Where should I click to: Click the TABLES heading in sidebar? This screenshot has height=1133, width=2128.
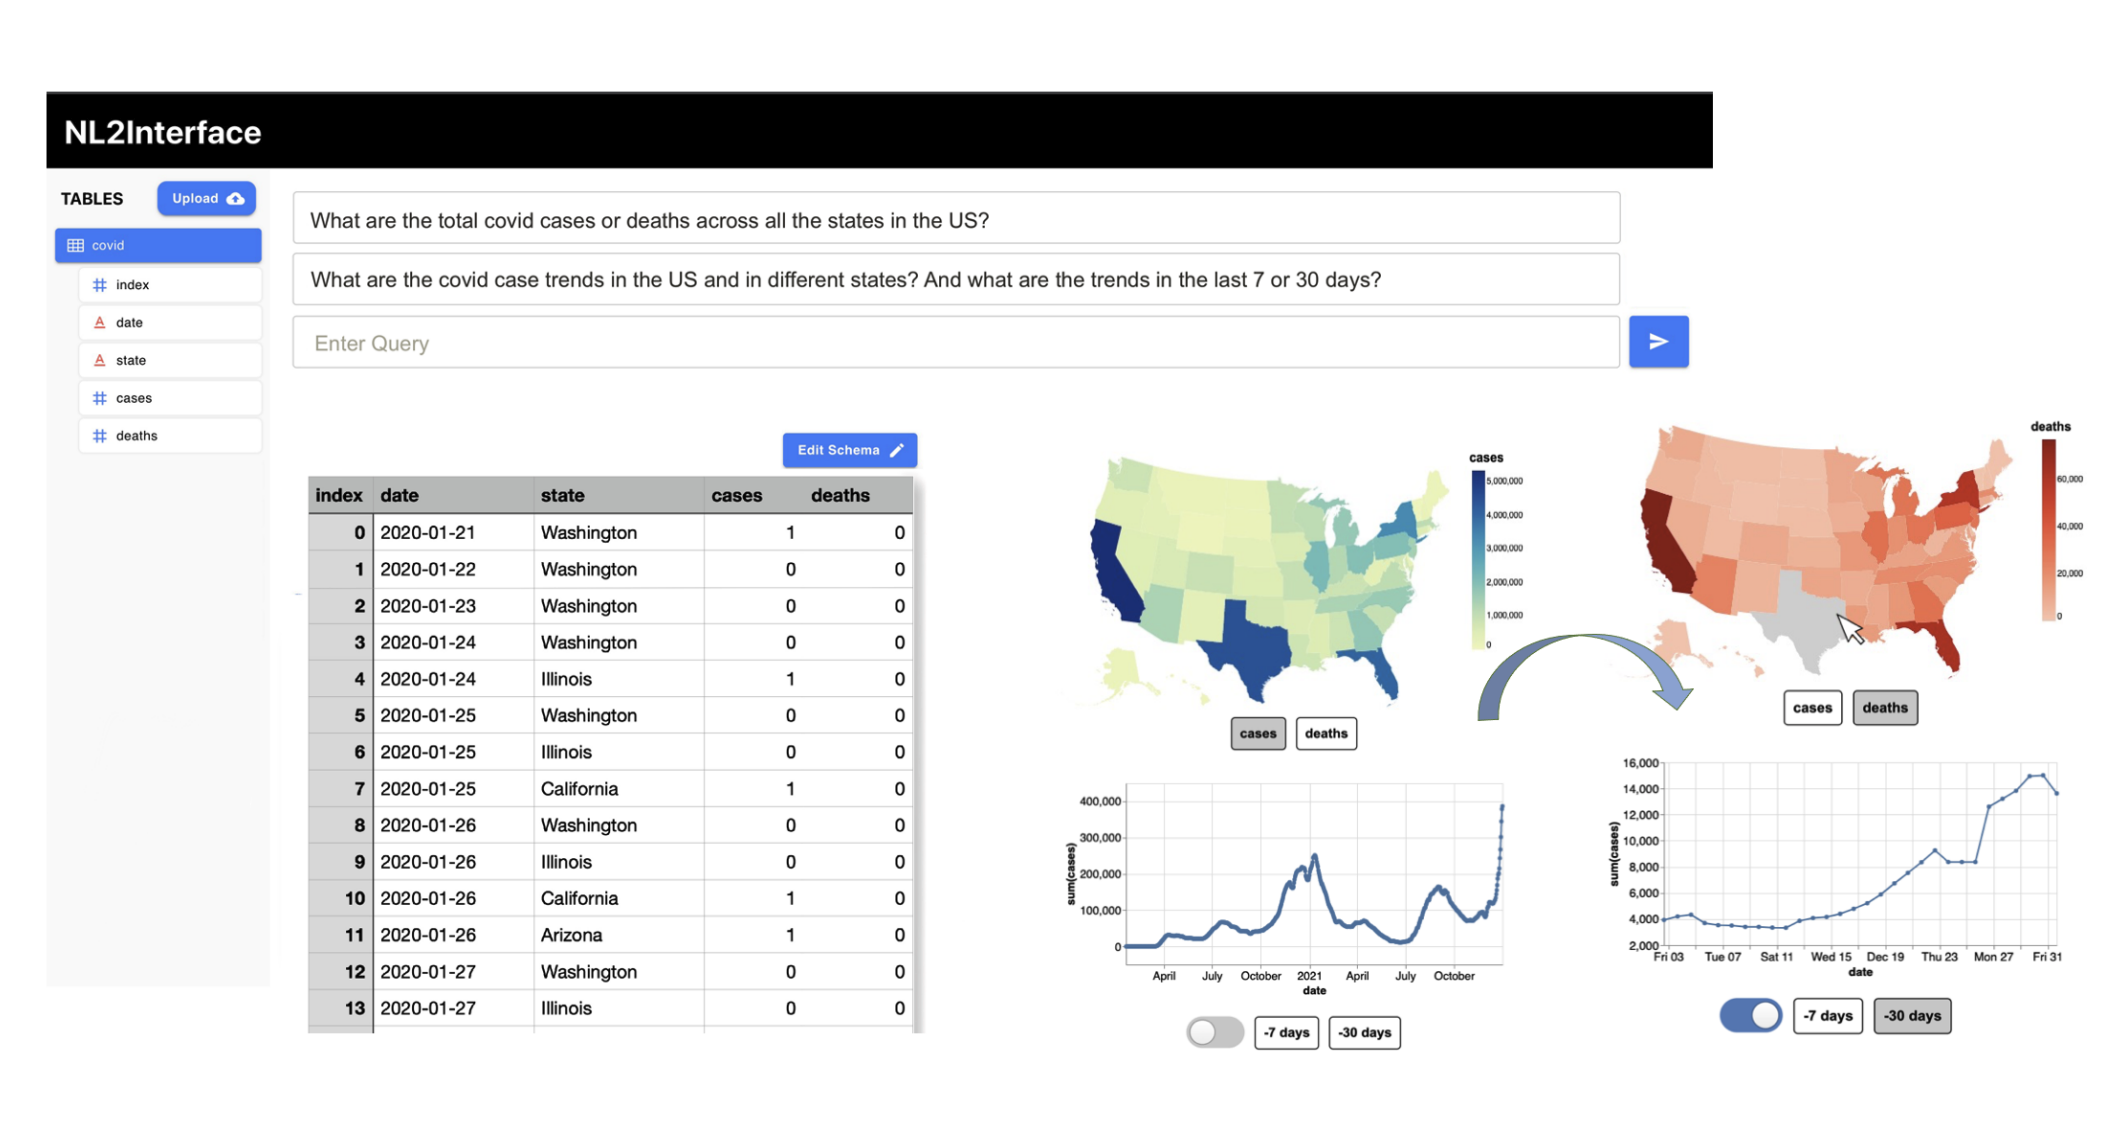click(x=92, y=199)
